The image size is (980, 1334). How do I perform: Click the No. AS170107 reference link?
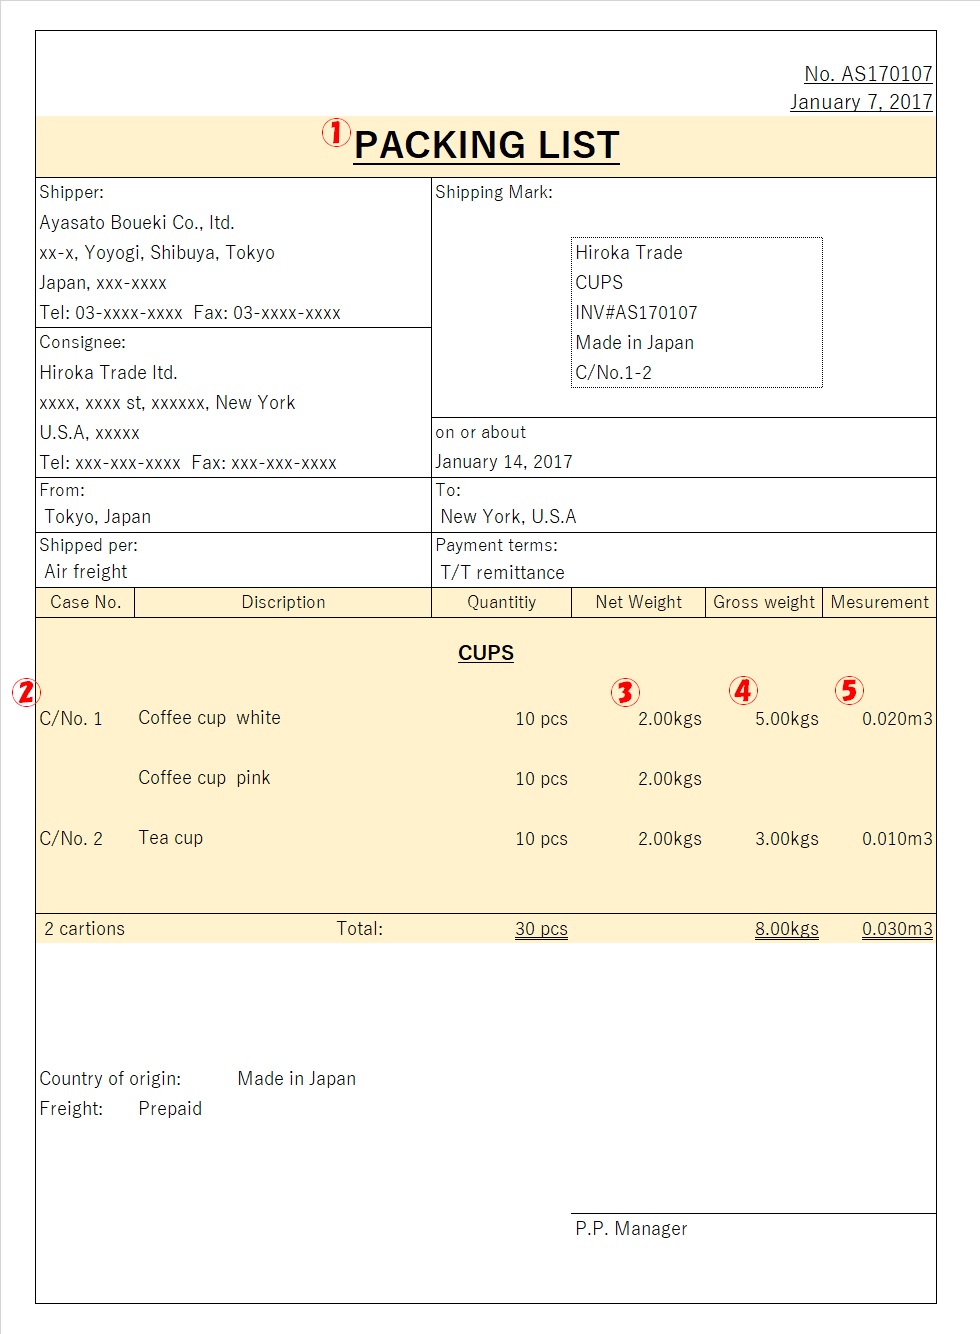coord(868,73)
